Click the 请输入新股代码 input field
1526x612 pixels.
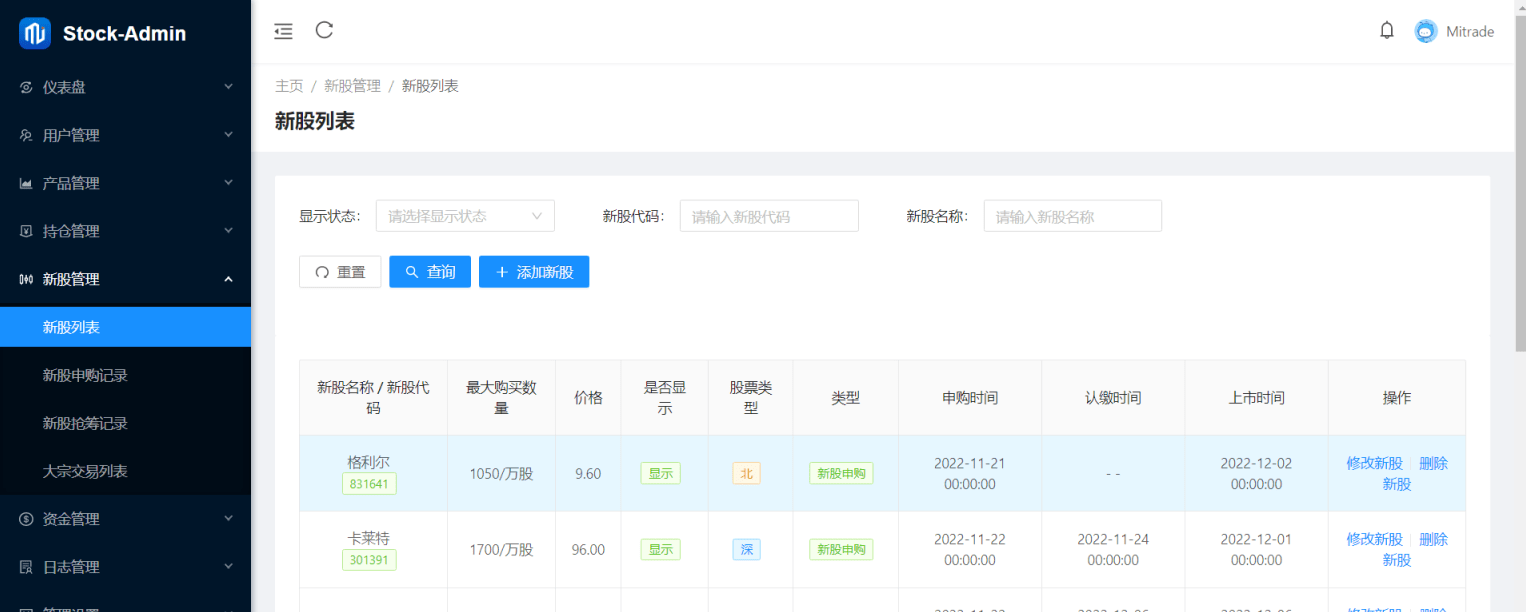coord(769,215)
